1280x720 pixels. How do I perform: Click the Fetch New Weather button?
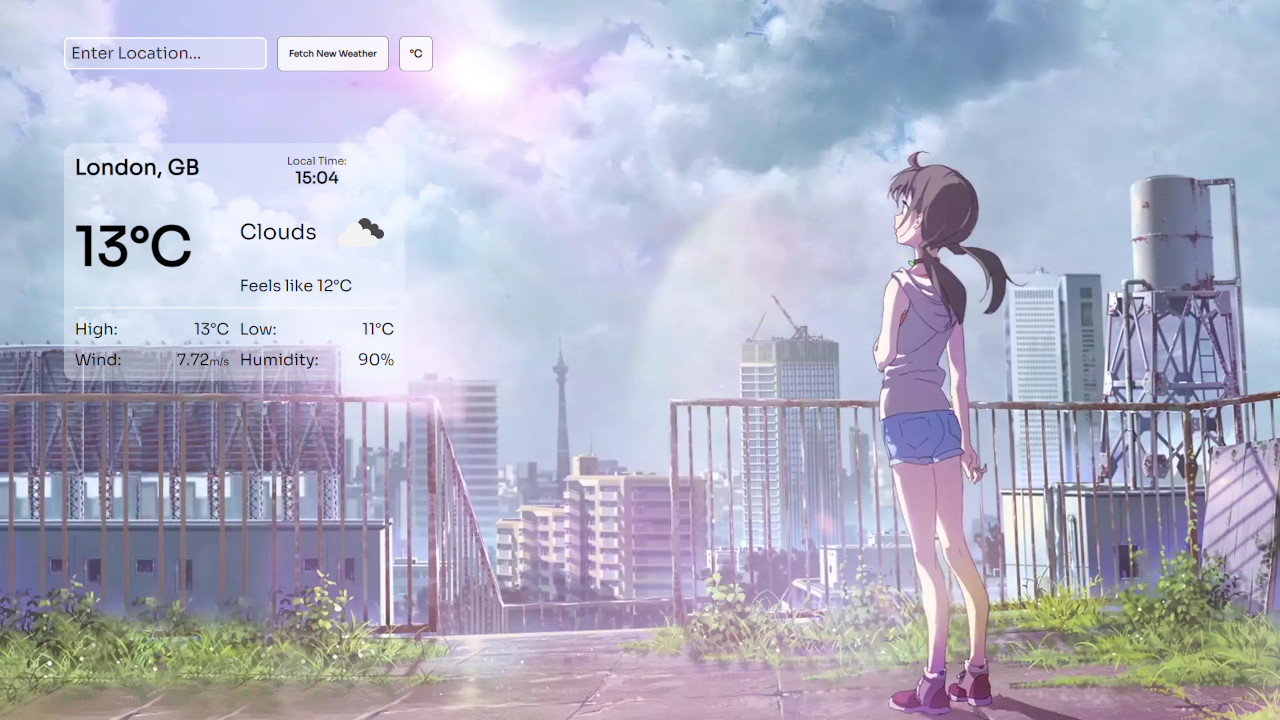333,54
